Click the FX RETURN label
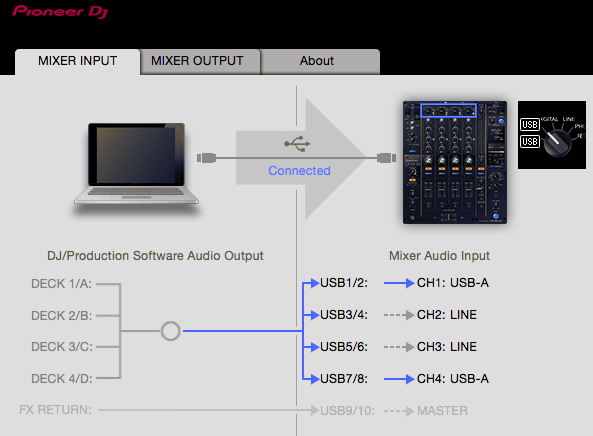The height and width of the screenshot is (436, 593). coord(55,410)
